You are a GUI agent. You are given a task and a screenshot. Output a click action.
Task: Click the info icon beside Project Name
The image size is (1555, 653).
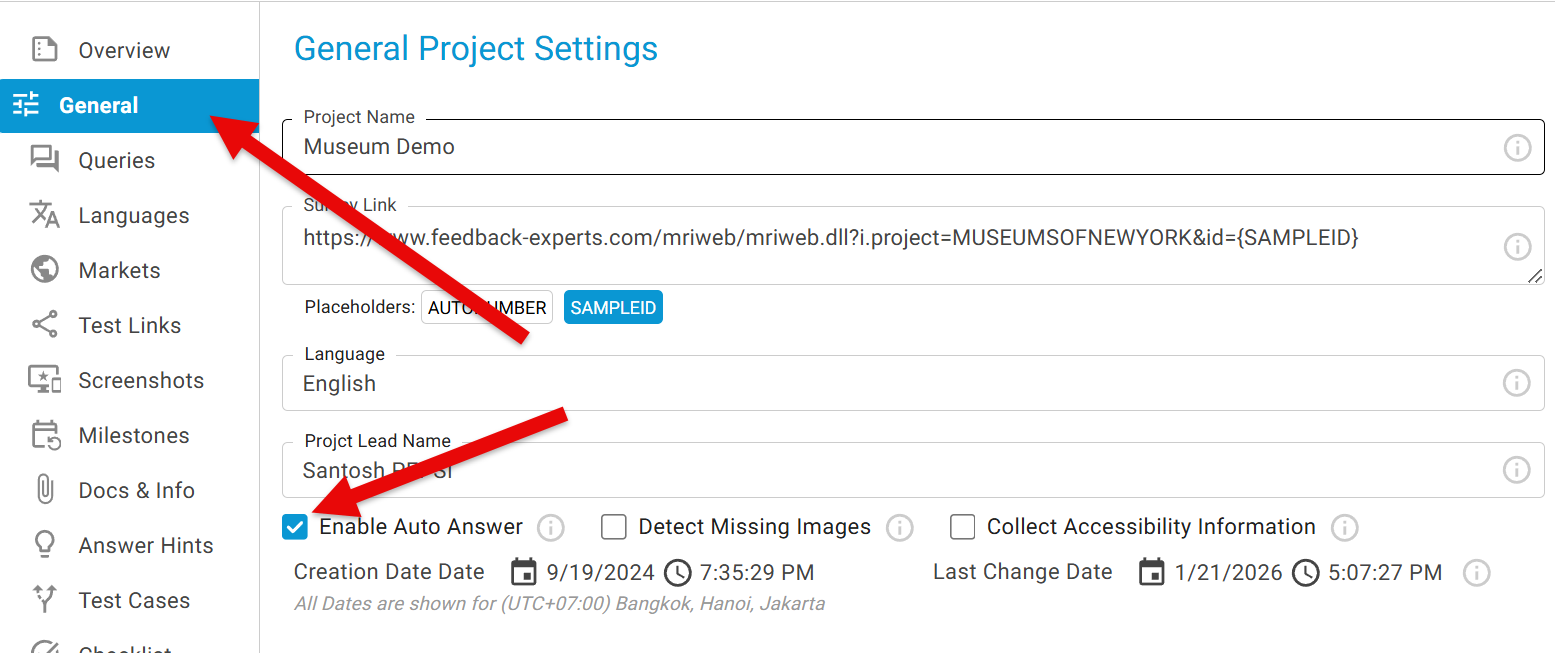pos(1517,148)
